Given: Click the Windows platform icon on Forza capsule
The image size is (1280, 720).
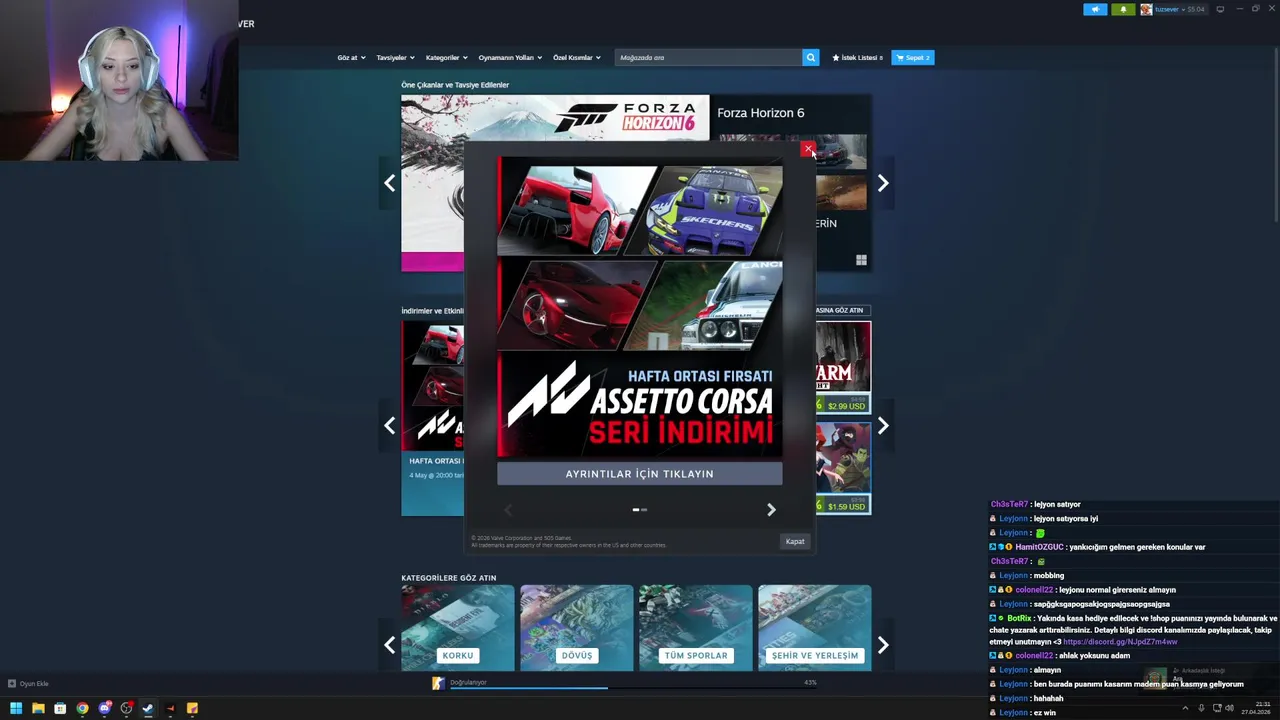Looking at the screenshot, I should (861, 260).
